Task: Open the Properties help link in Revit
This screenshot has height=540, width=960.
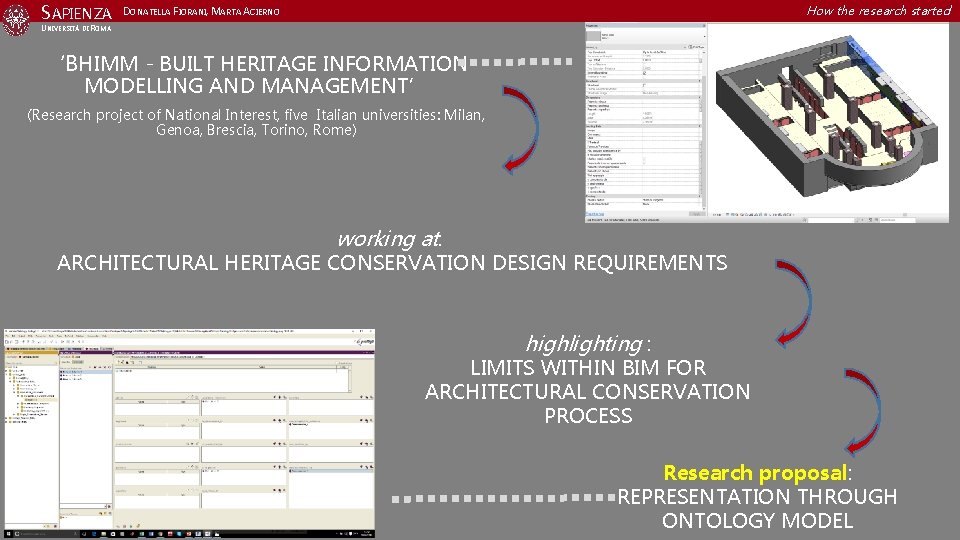Action: click(x=594, y=214)
